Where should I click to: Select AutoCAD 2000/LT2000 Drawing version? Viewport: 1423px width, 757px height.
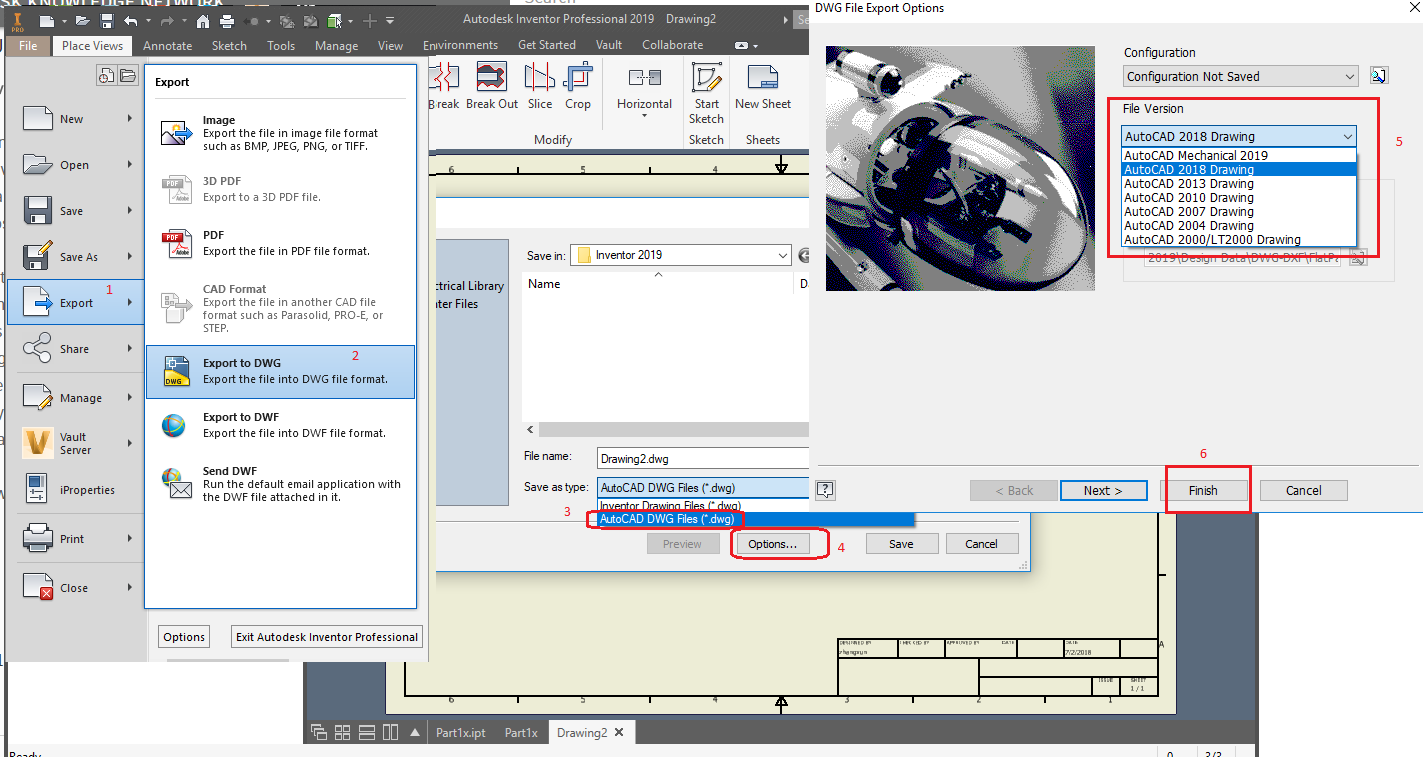pos(1239,239)
